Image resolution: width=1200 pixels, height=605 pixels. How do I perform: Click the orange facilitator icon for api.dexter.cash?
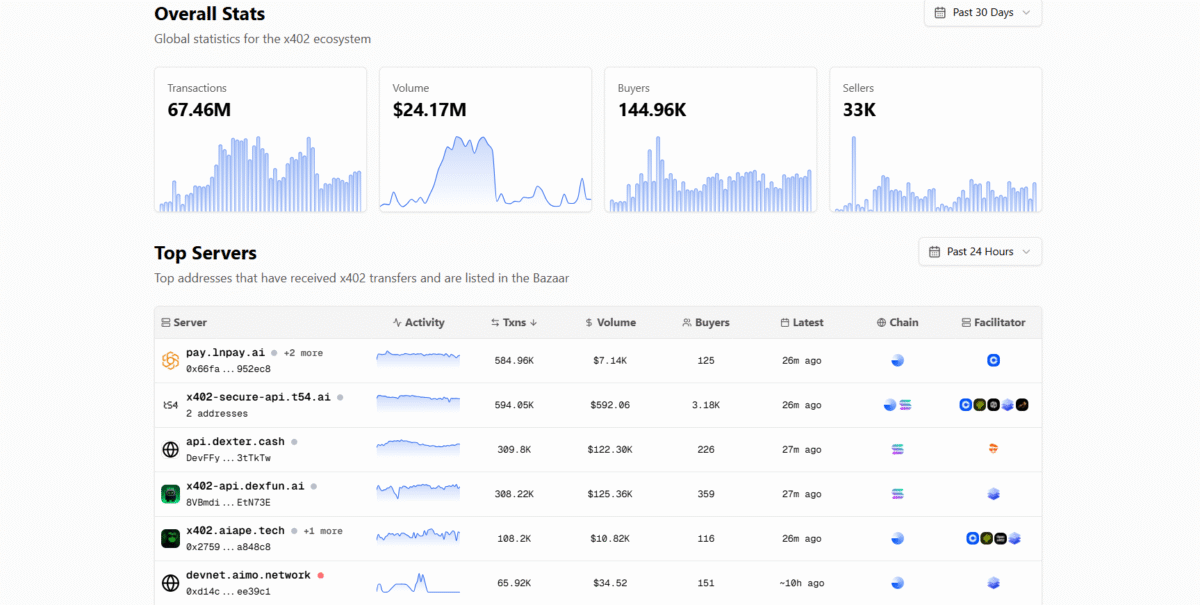993,449
